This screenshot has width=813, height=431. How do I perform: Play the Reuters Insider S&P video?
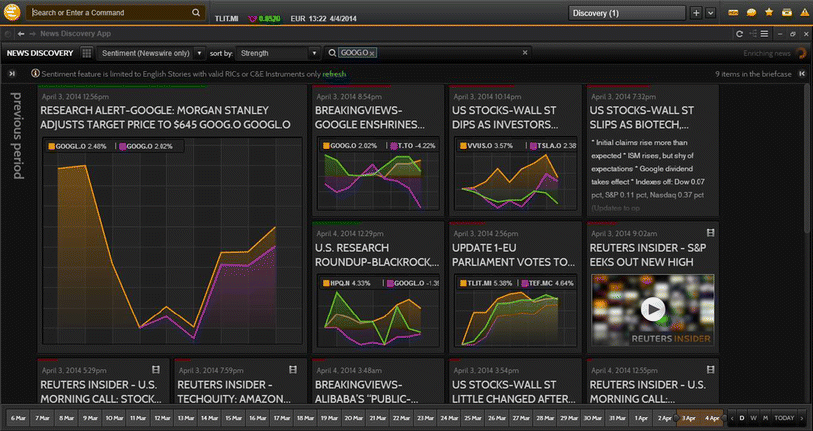point(653,310)
